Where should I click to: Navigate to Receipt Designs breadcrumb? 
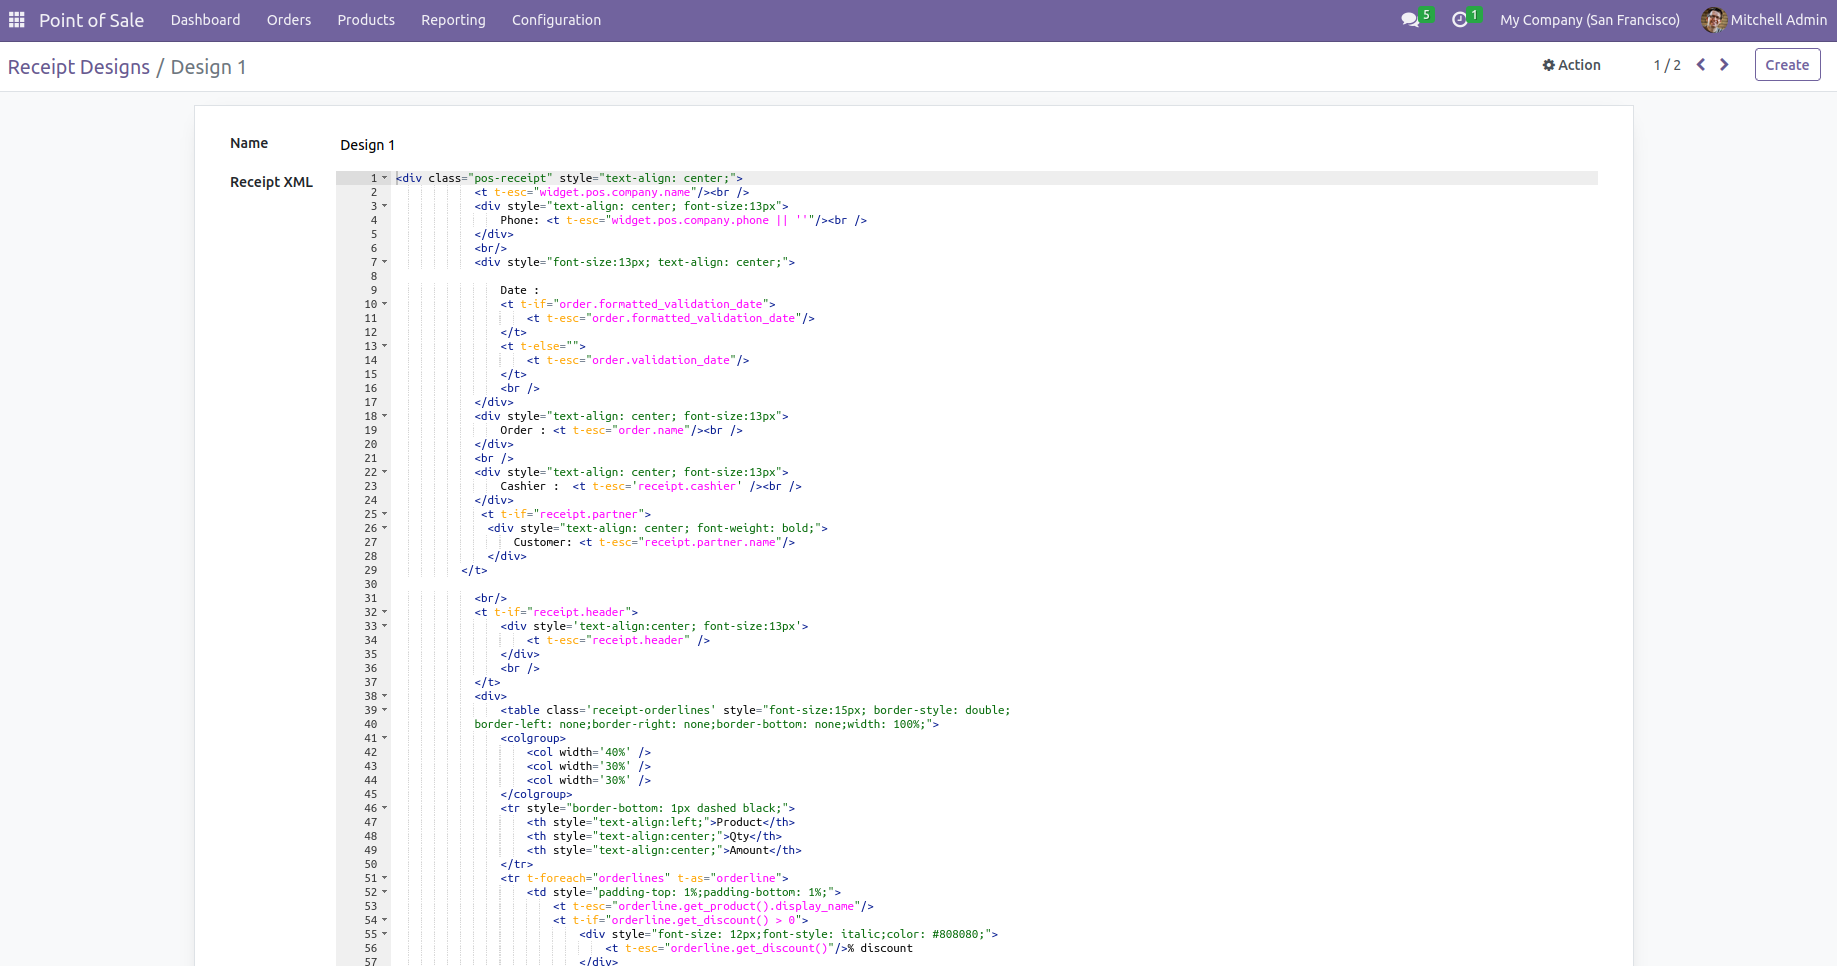pyautogui.click(x=79, y=67)
